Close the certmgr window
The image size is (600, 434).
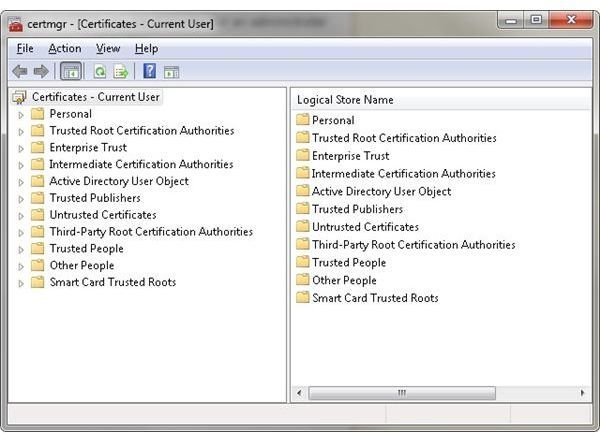[571, 20]
